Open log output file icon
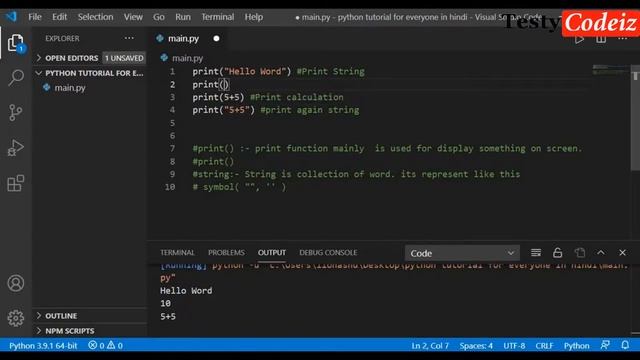This screenshot has height=360, width=640. coord(580,253)
